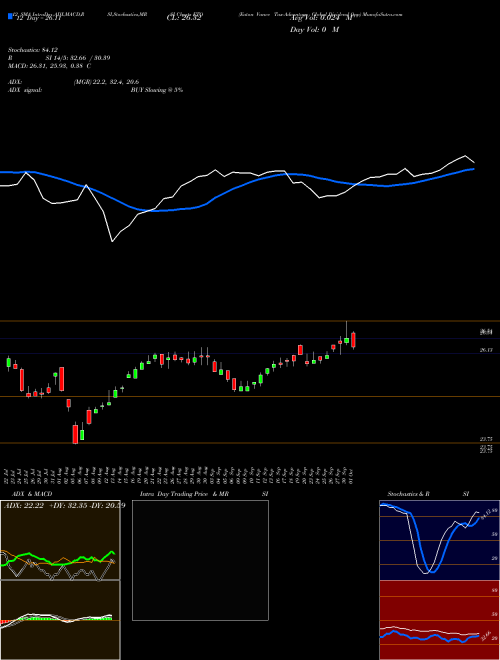Click the lowest red candlestick near 23.75 support

[x=75, y=434]
